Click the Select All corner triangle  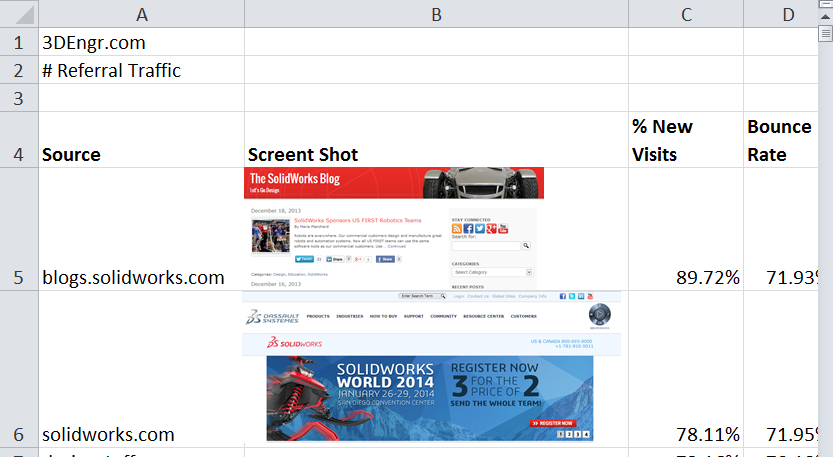pyautogui.click(x=20, y=14)
